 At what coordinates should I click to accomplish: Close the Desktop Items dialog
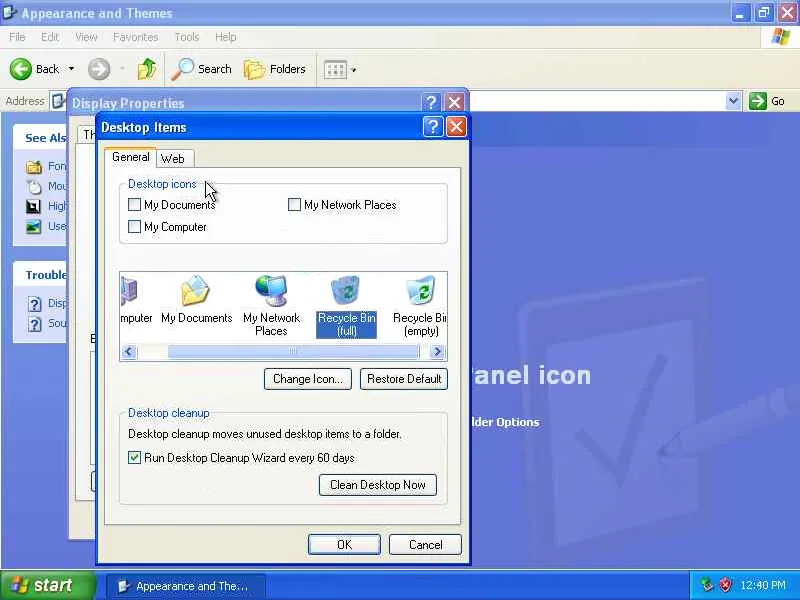(456, 127)
